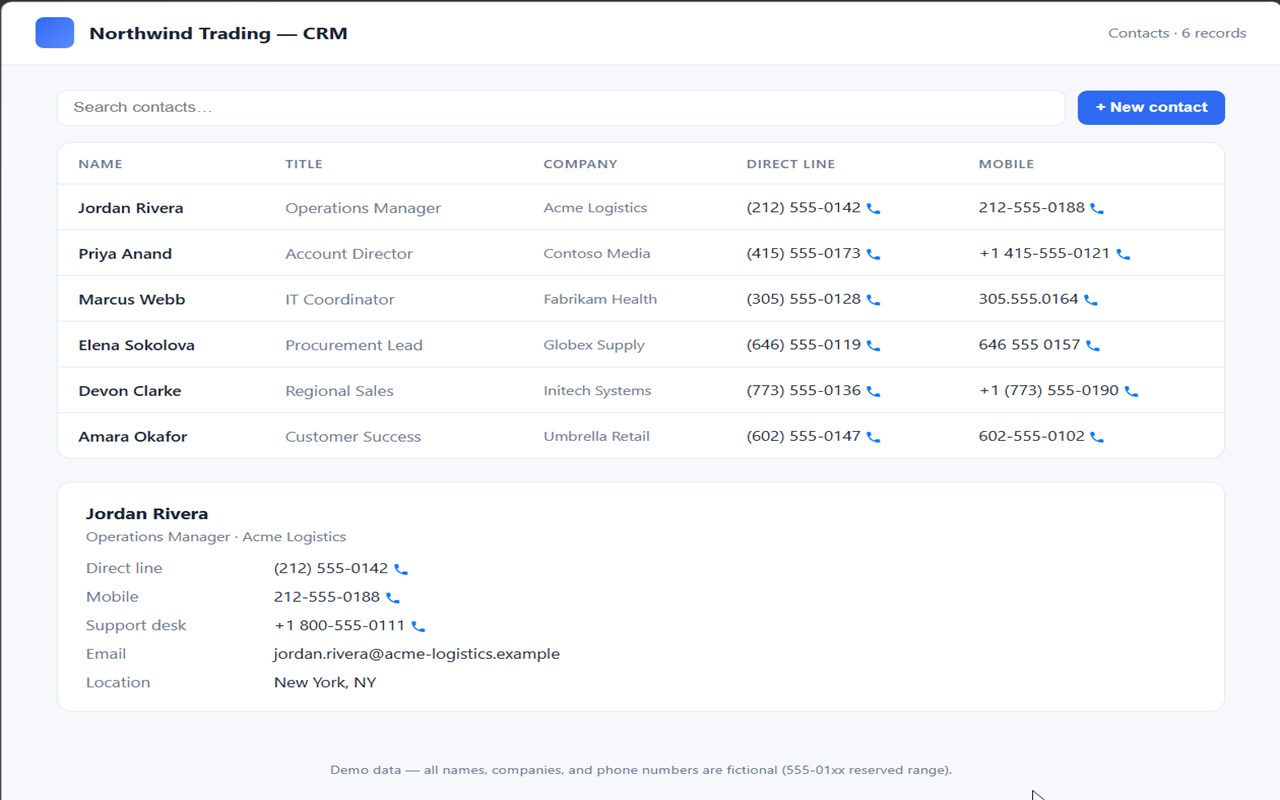This screenshot has height=800, width=1280.
Task: Click phone icon for Amara Okafor's direct line
Action: coord(873,437)
